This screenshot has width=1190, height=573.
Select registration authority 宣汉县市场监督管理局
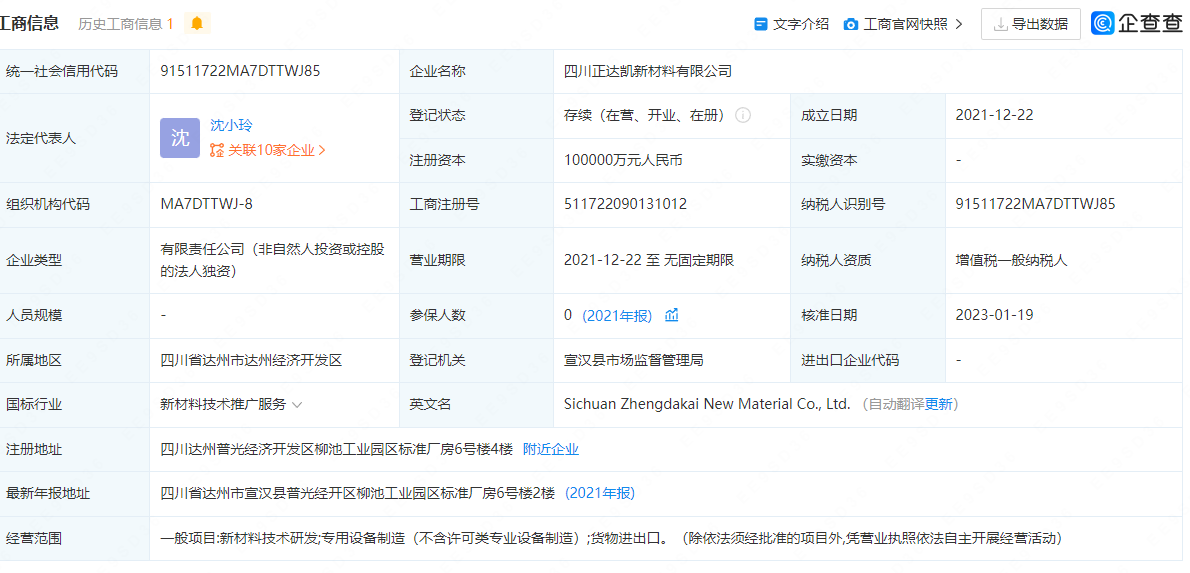(x=634, y=360)
